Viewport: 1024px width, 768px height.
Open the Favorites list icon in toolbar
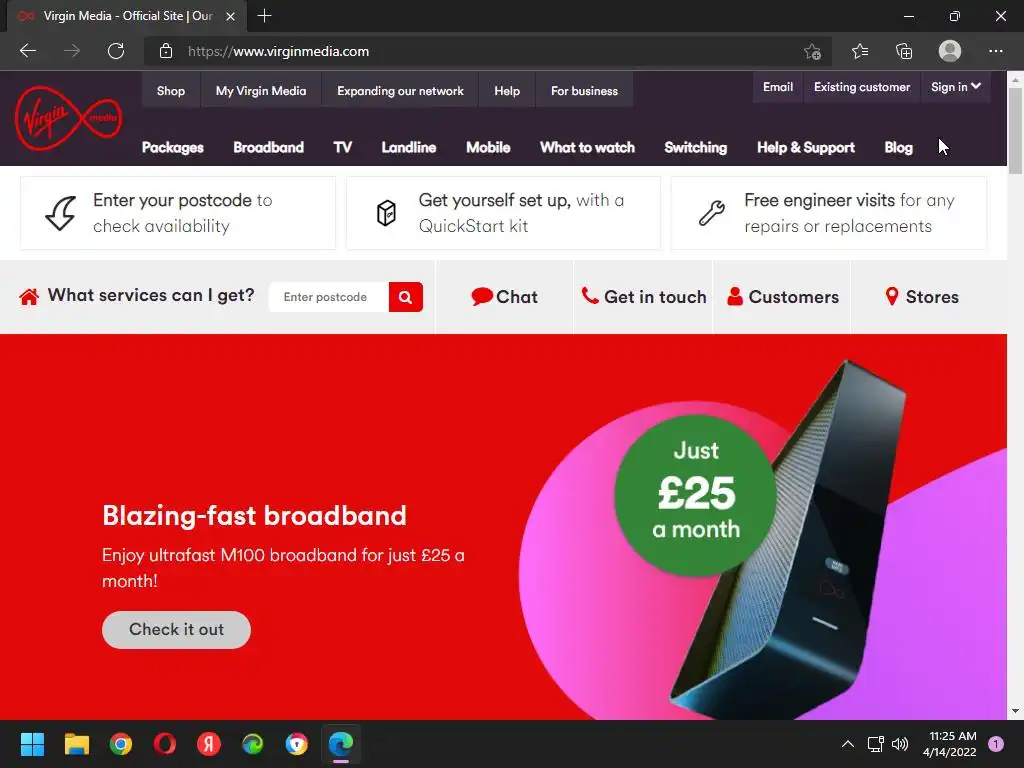click(860, 51)
